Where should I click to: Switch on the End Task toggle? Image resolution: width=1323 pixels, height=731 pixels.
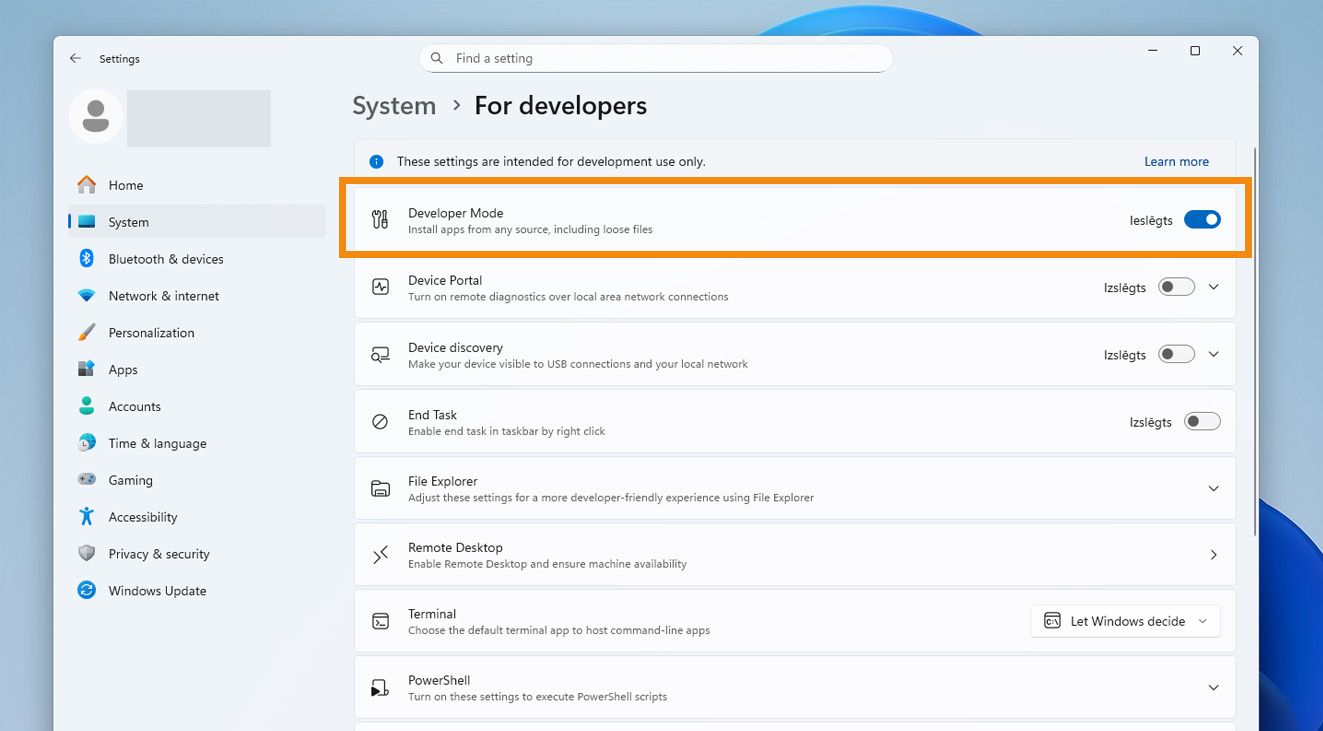click(1202, 422)
